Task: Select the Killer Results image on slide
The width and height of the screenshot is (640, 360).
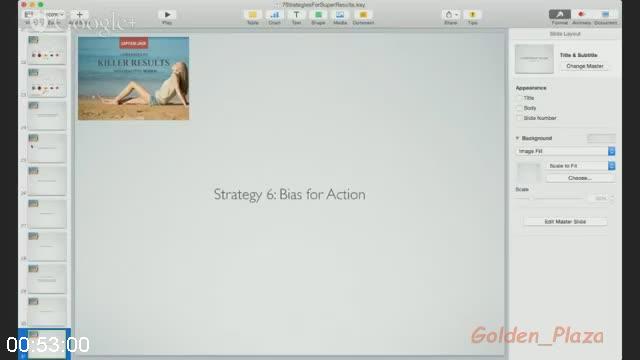Action: (133, 79)
